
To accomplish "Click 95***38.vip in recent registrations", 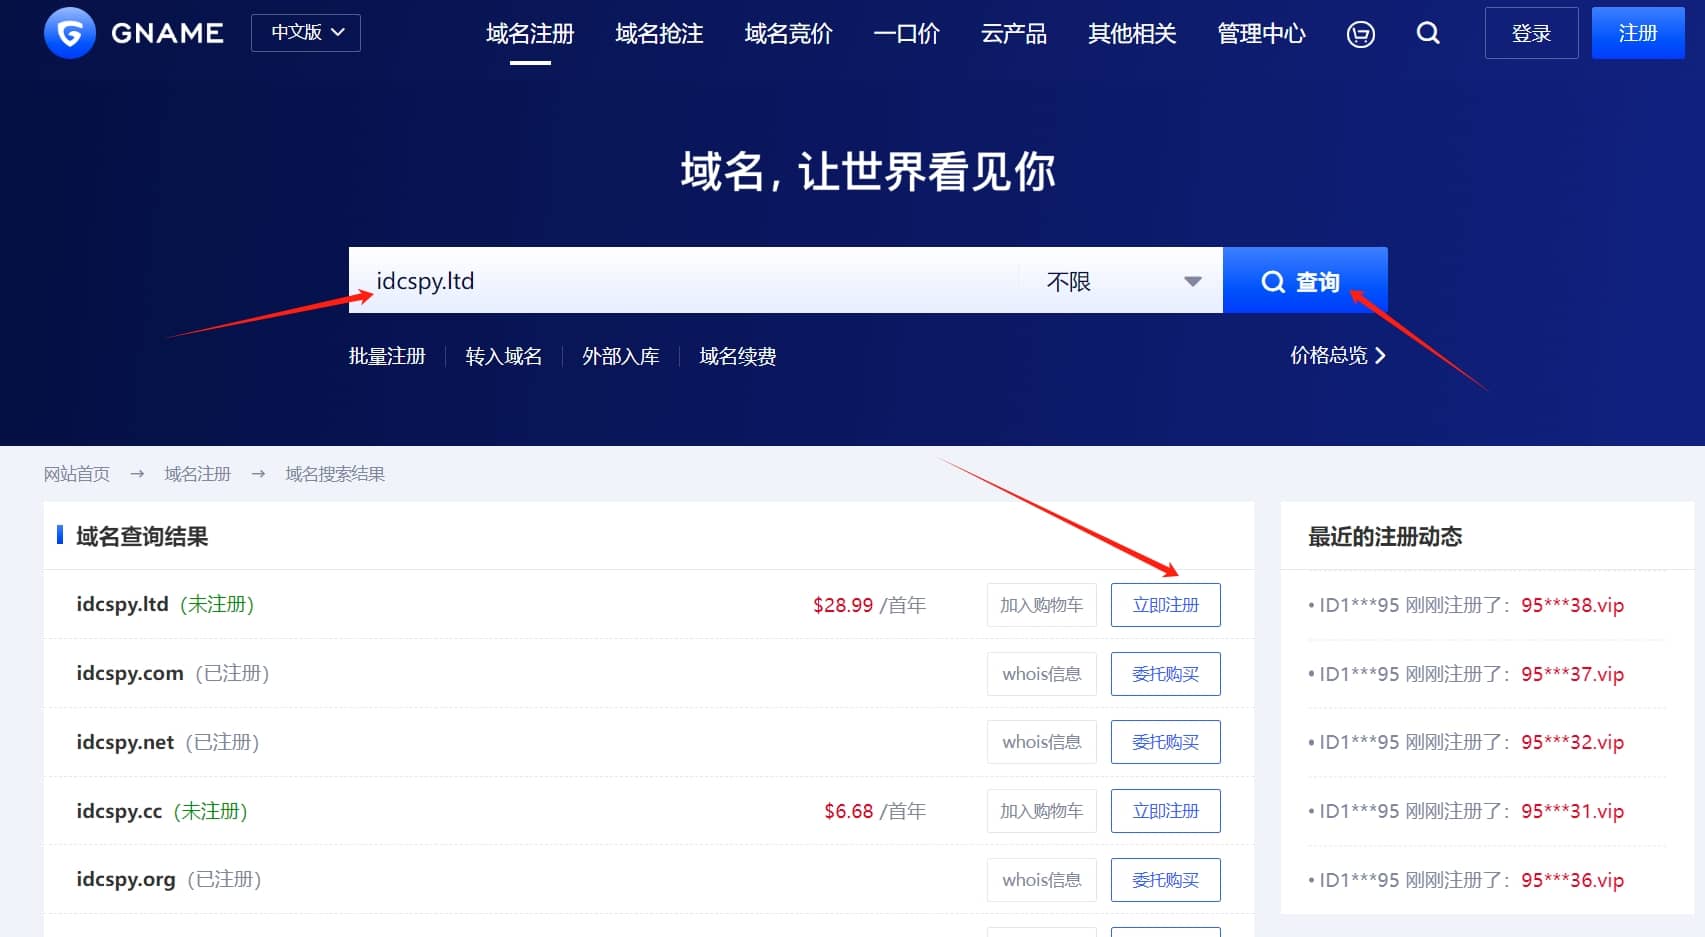I will (x=1572, y=605).
